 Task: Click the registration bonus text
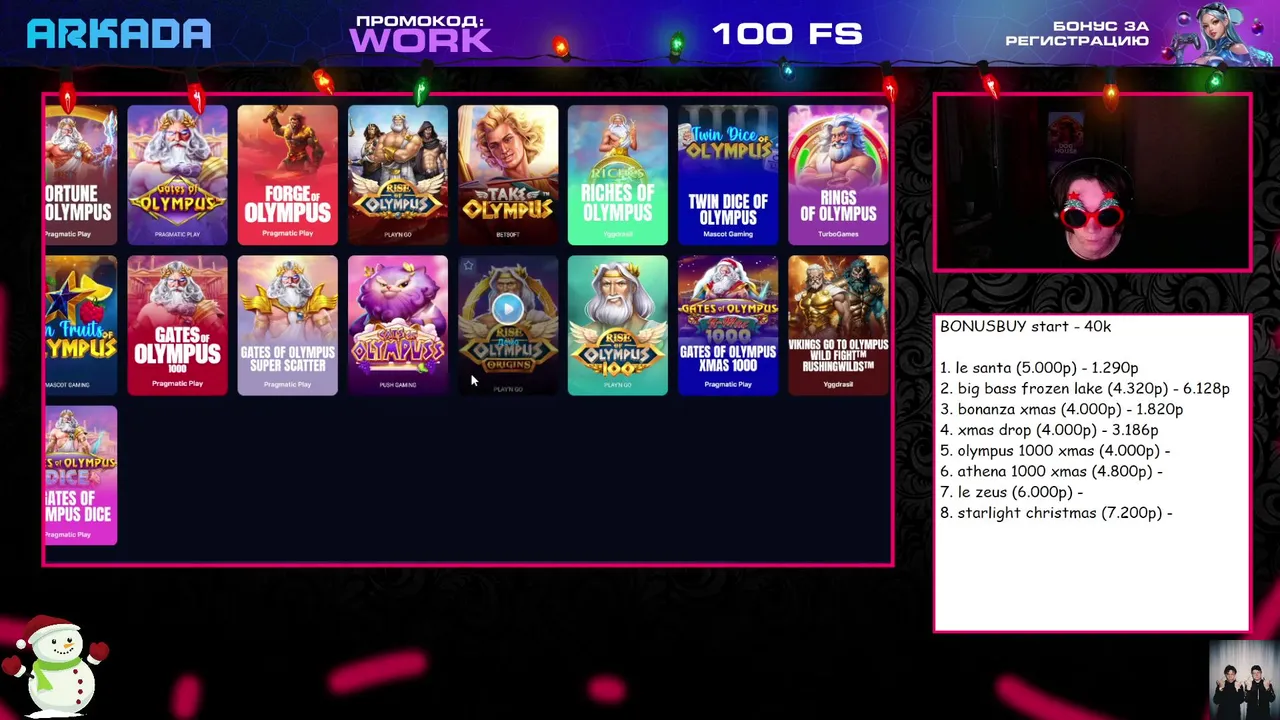(1077, 34)
